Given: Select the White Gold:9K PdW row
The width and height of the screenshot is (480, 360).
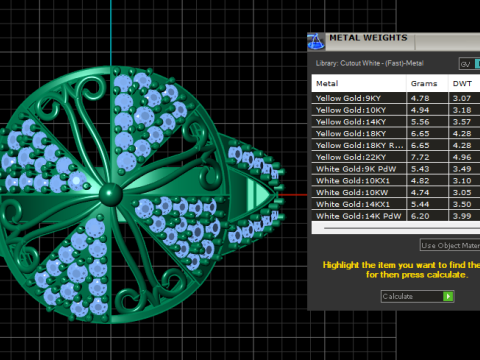Looking at the screenshot, I should point(396,169).
